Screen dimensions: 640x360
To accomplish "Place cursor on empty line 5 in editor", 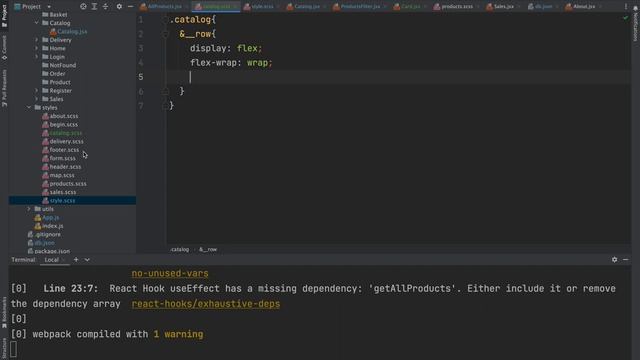I will coord(398,77).
